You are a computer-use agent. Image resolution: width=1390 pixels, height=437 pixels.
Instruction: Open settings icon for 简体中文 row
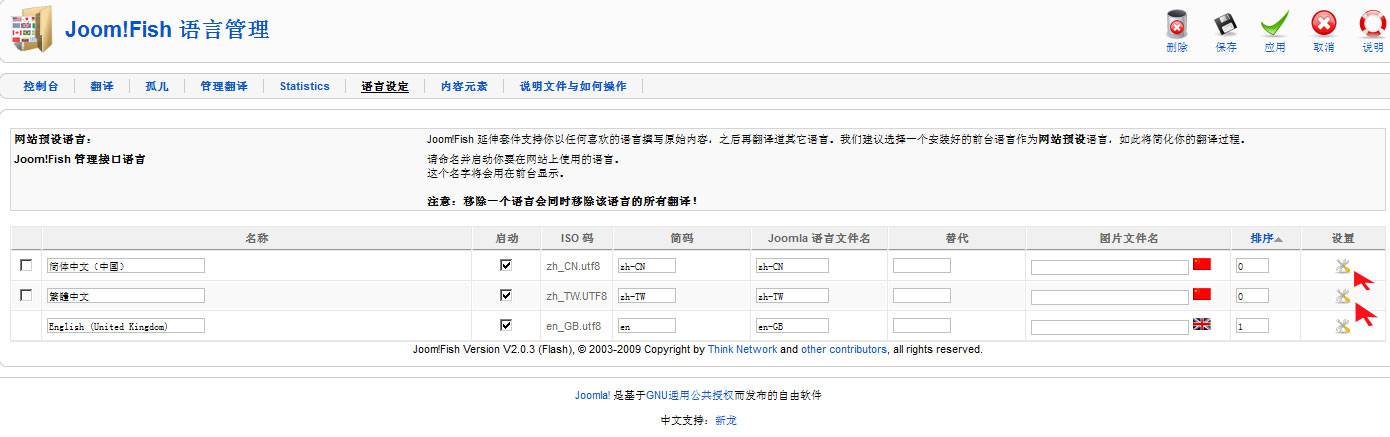1342,266
